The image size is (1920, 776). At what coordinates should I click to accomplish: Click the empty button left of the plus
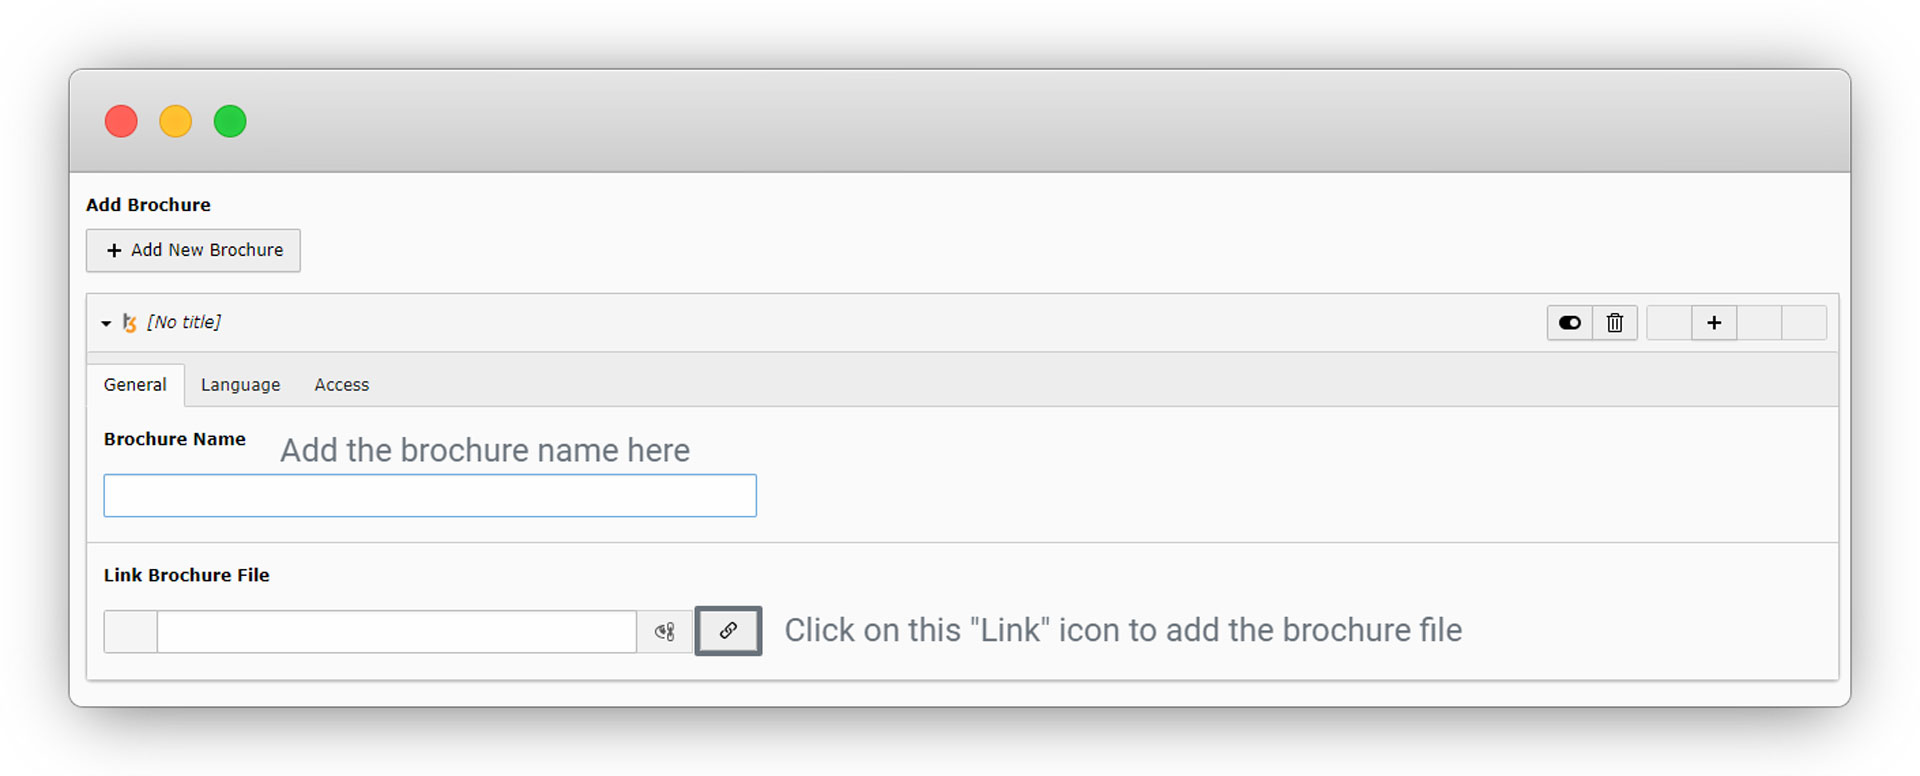pos(1669,323)
